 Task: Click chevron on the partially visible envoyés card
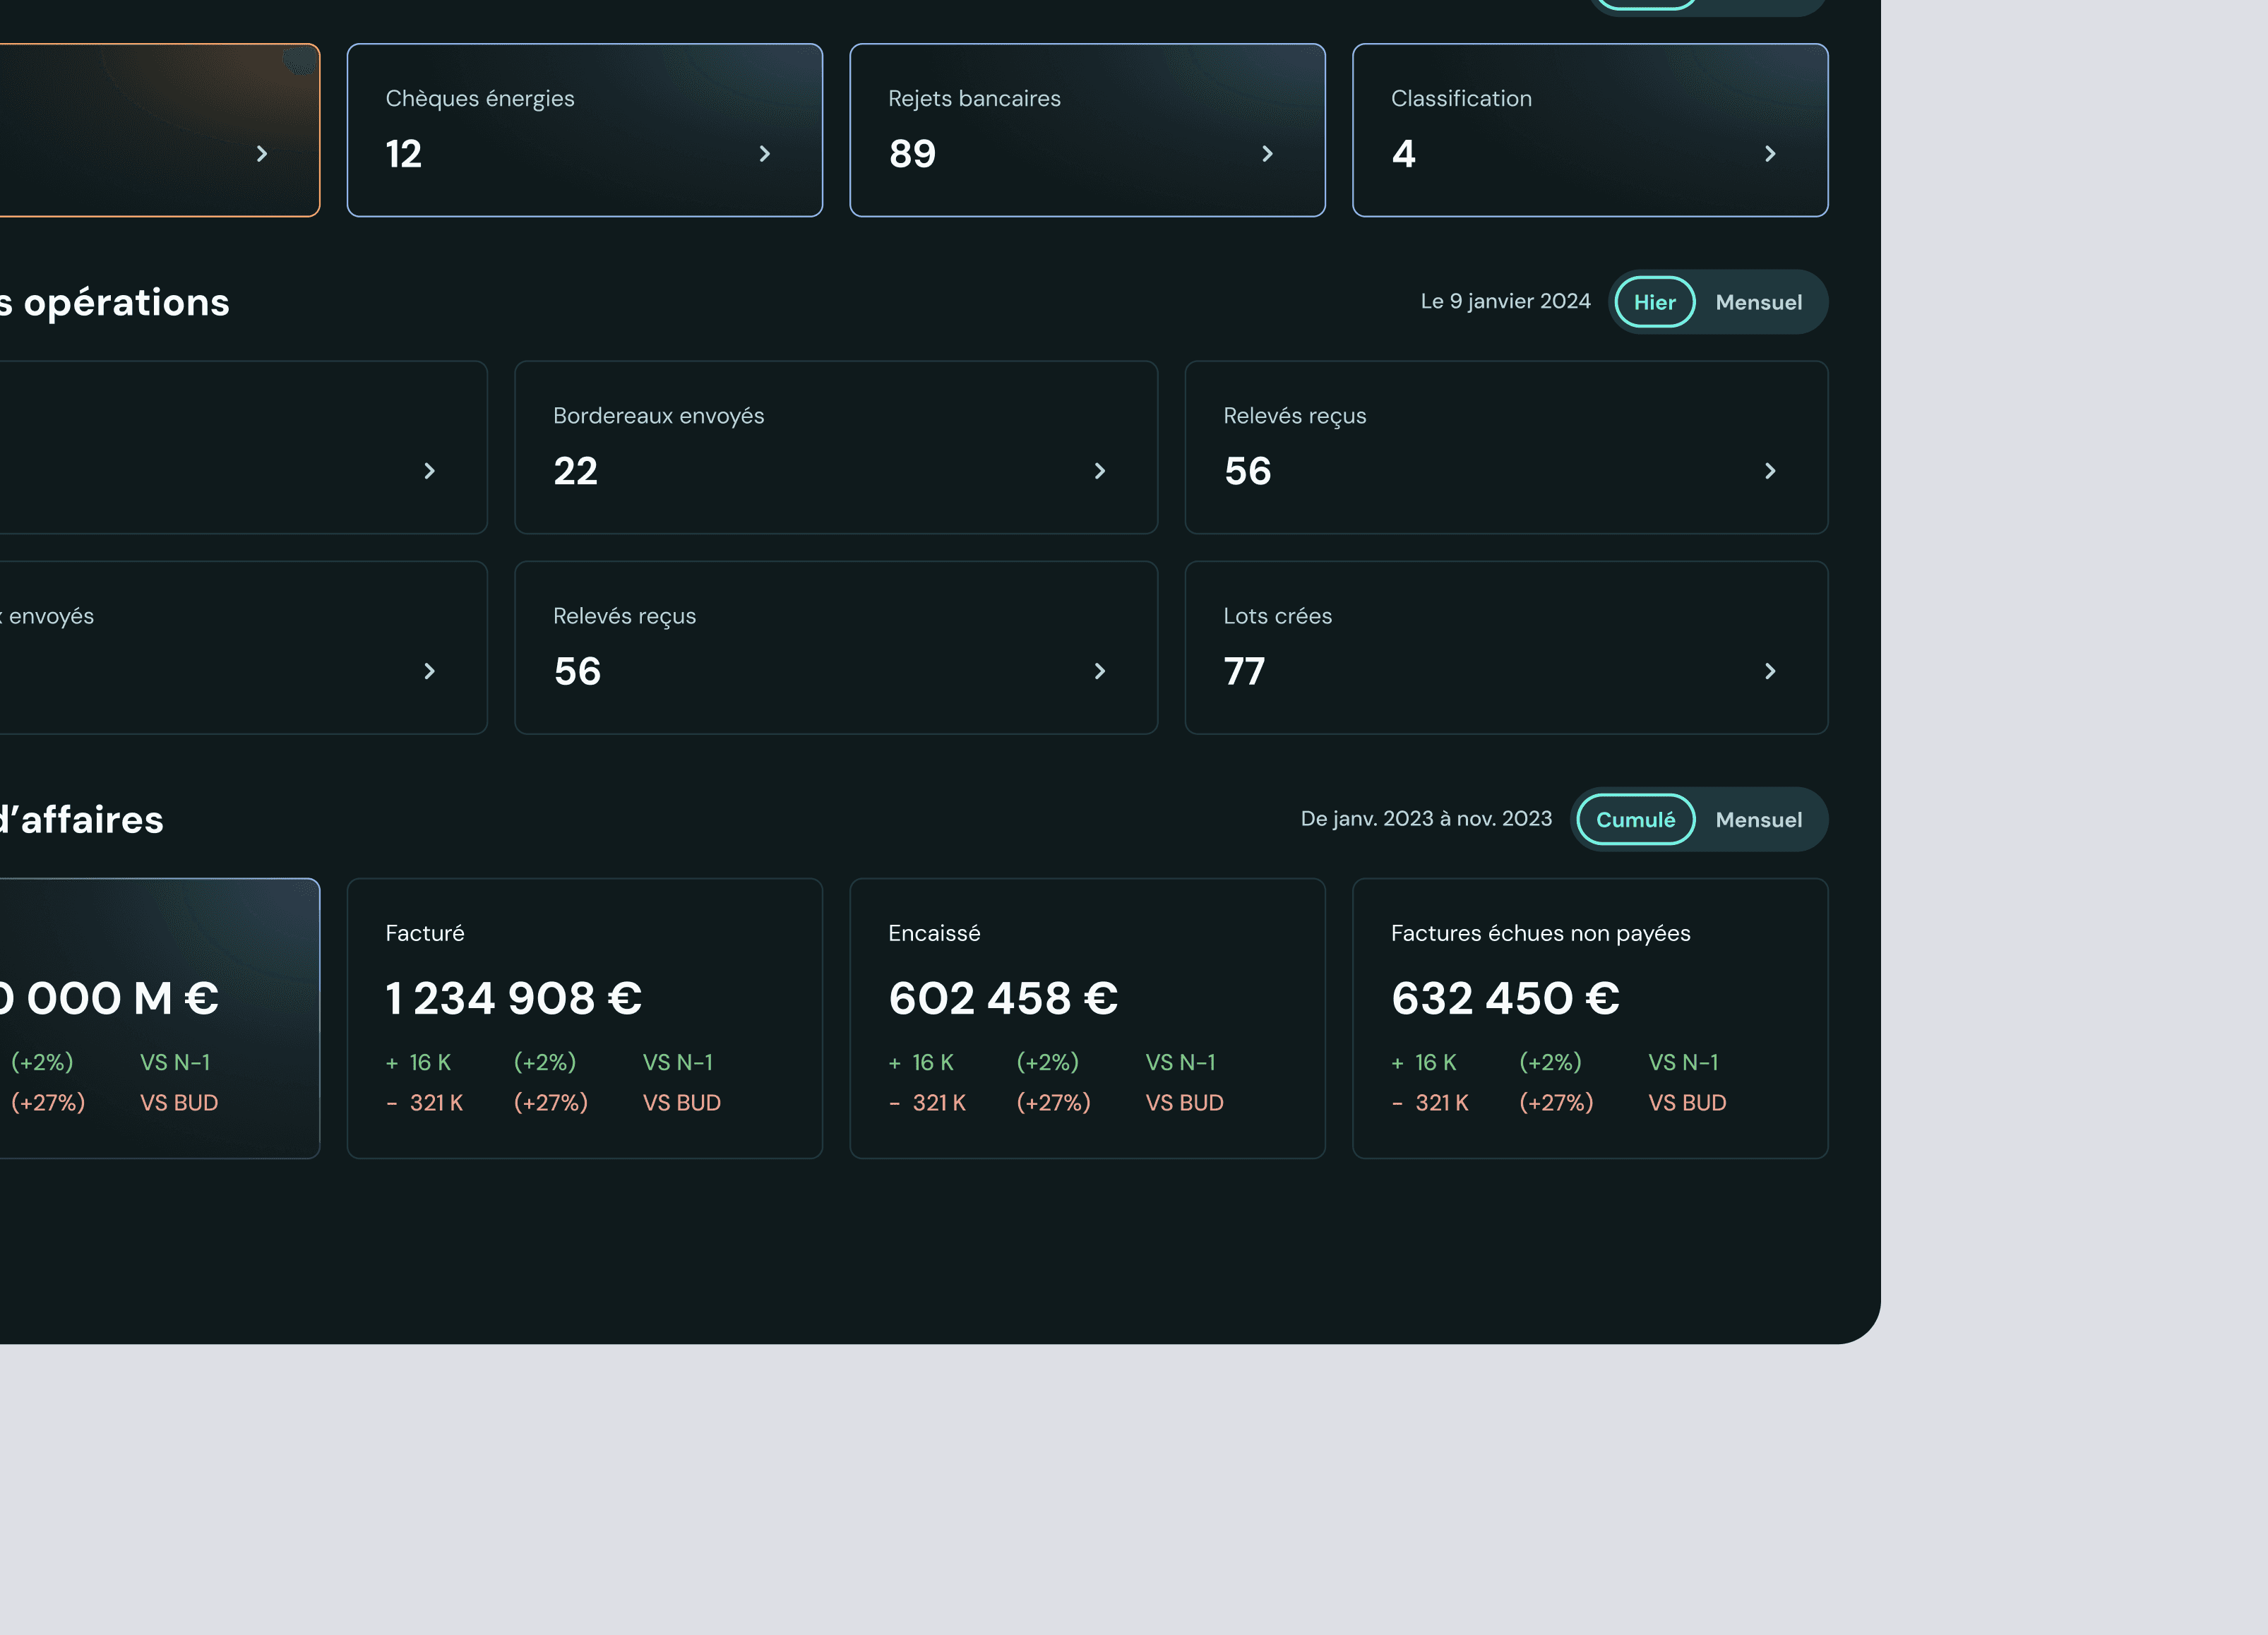[429, 671]
